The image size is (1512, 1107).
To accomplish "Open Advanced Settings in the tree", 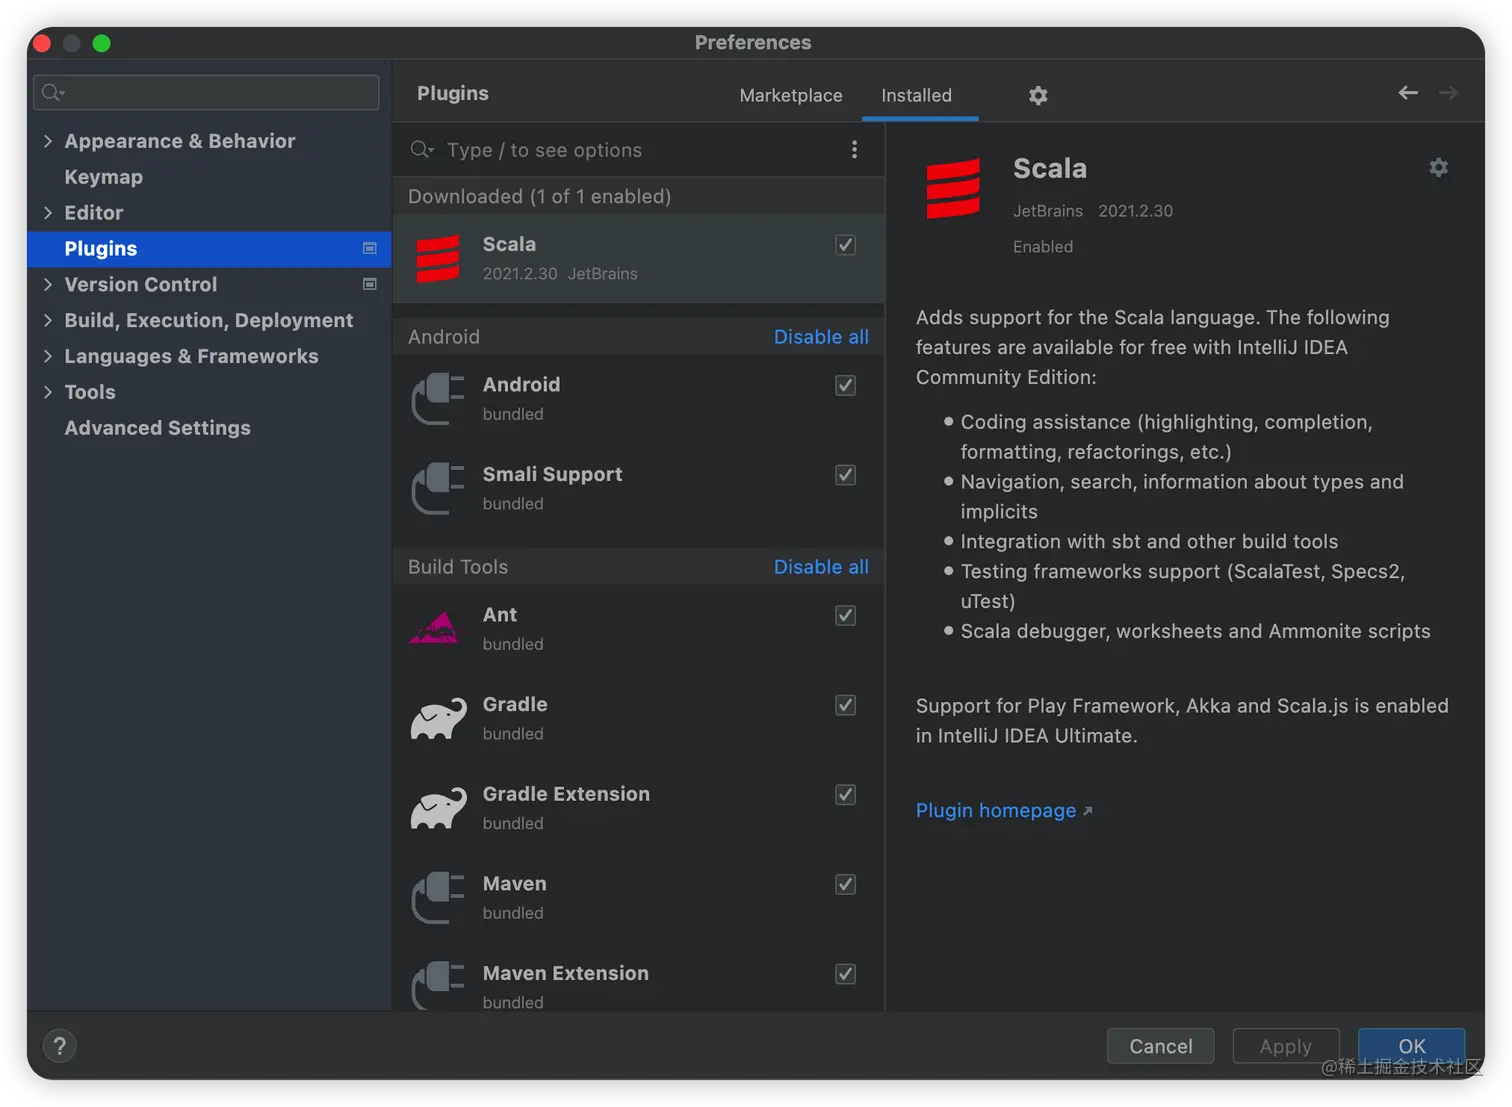I will coord(158,428).
